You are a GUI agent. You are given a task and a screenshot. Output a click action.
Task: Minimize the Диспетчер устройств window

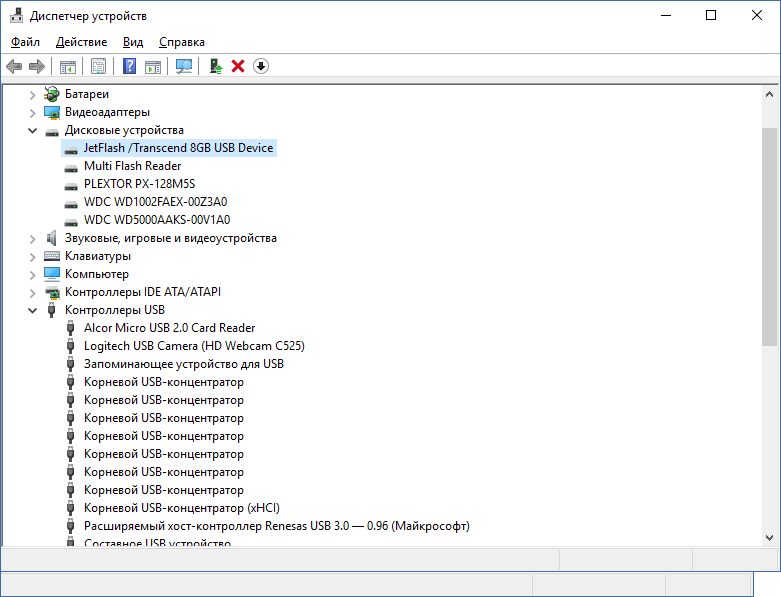(x=666, y=15)
